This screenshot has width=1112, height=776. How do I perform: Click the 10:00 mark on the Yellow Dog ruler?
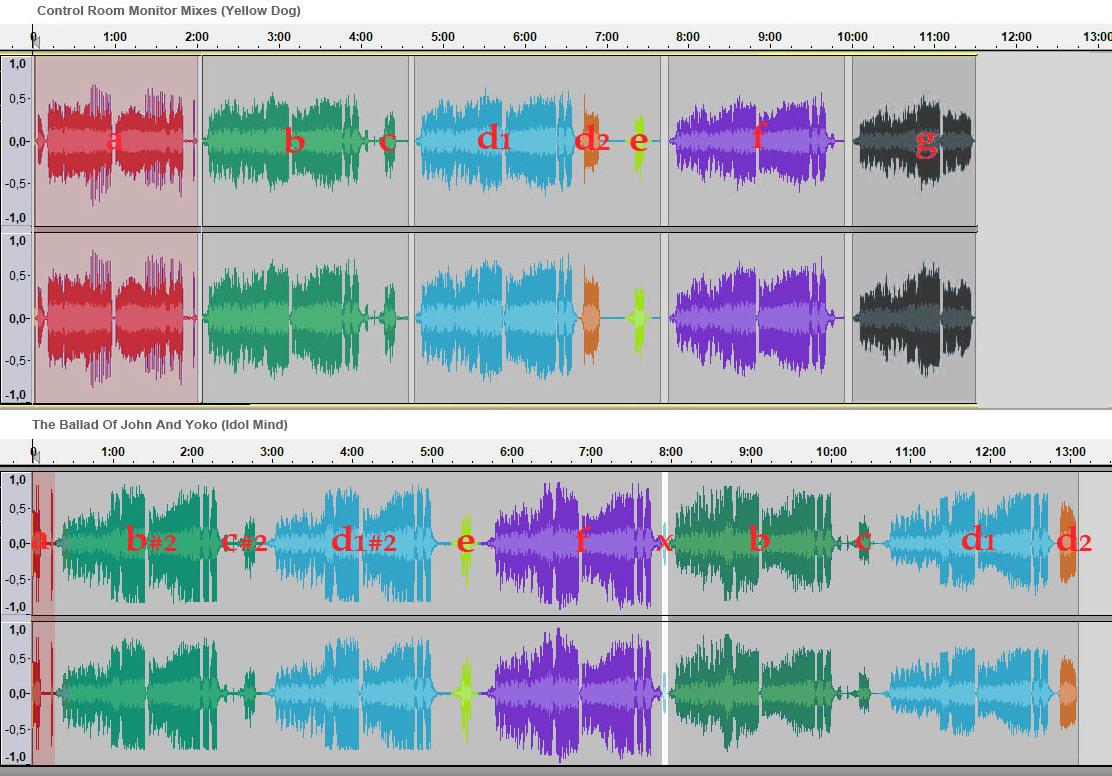pyautogui.click(x=852, y=37)
